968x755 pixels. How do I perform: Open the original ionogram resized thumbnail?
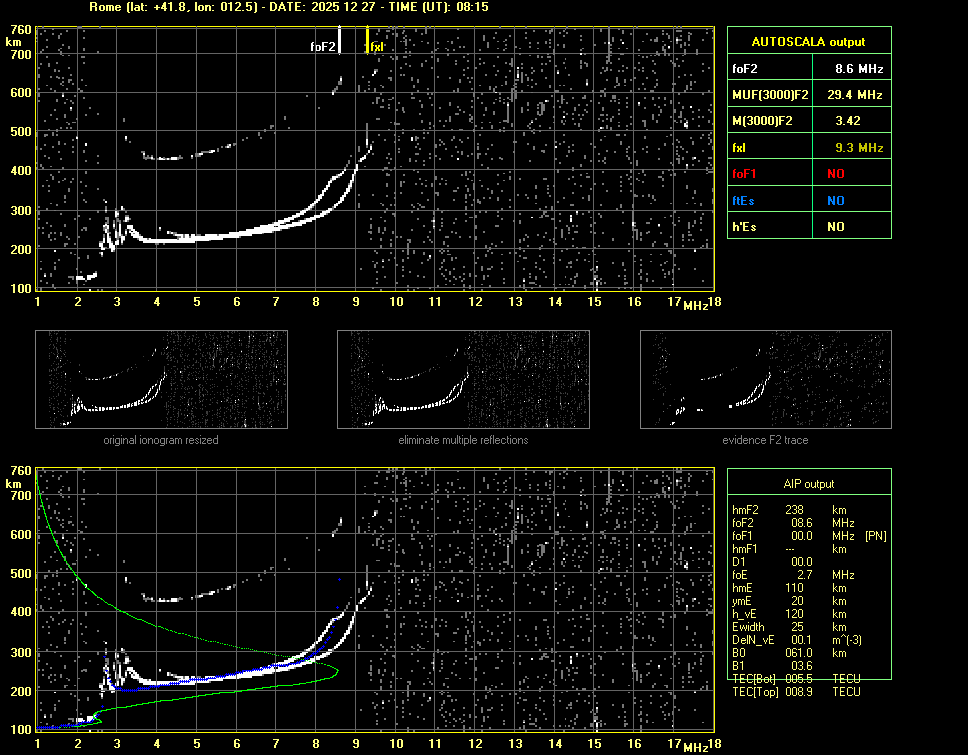[x=161, y=380]
